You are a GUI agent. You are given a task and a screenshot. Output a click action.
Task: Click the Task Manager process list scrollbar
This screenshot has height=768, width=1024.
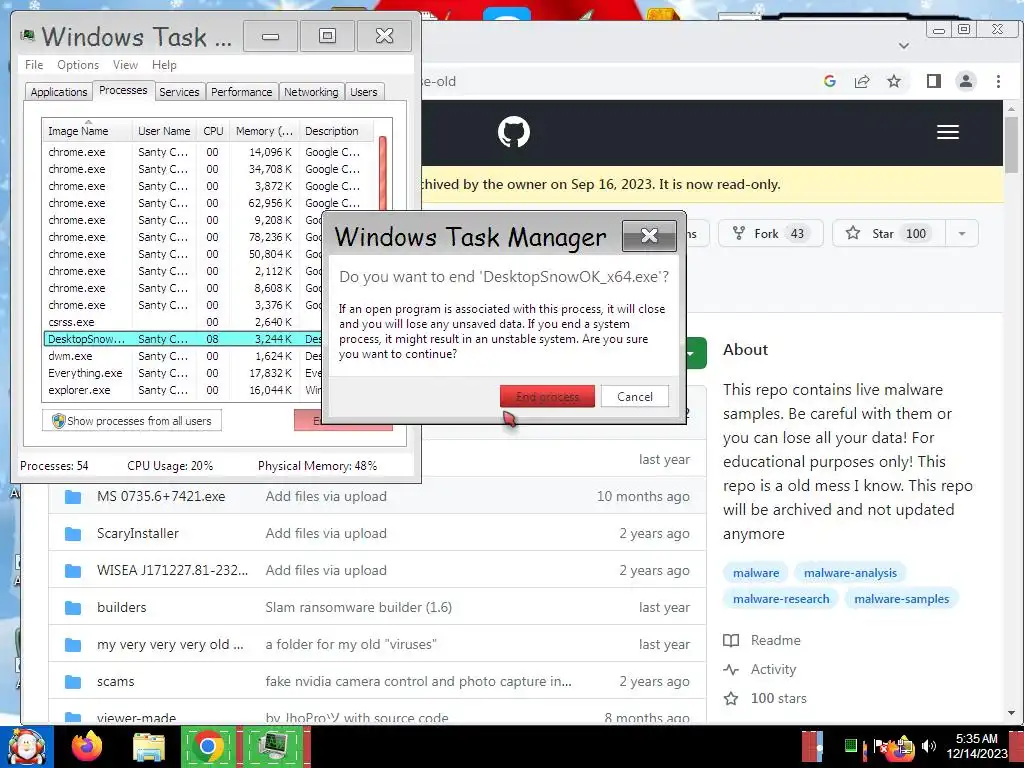383,173
